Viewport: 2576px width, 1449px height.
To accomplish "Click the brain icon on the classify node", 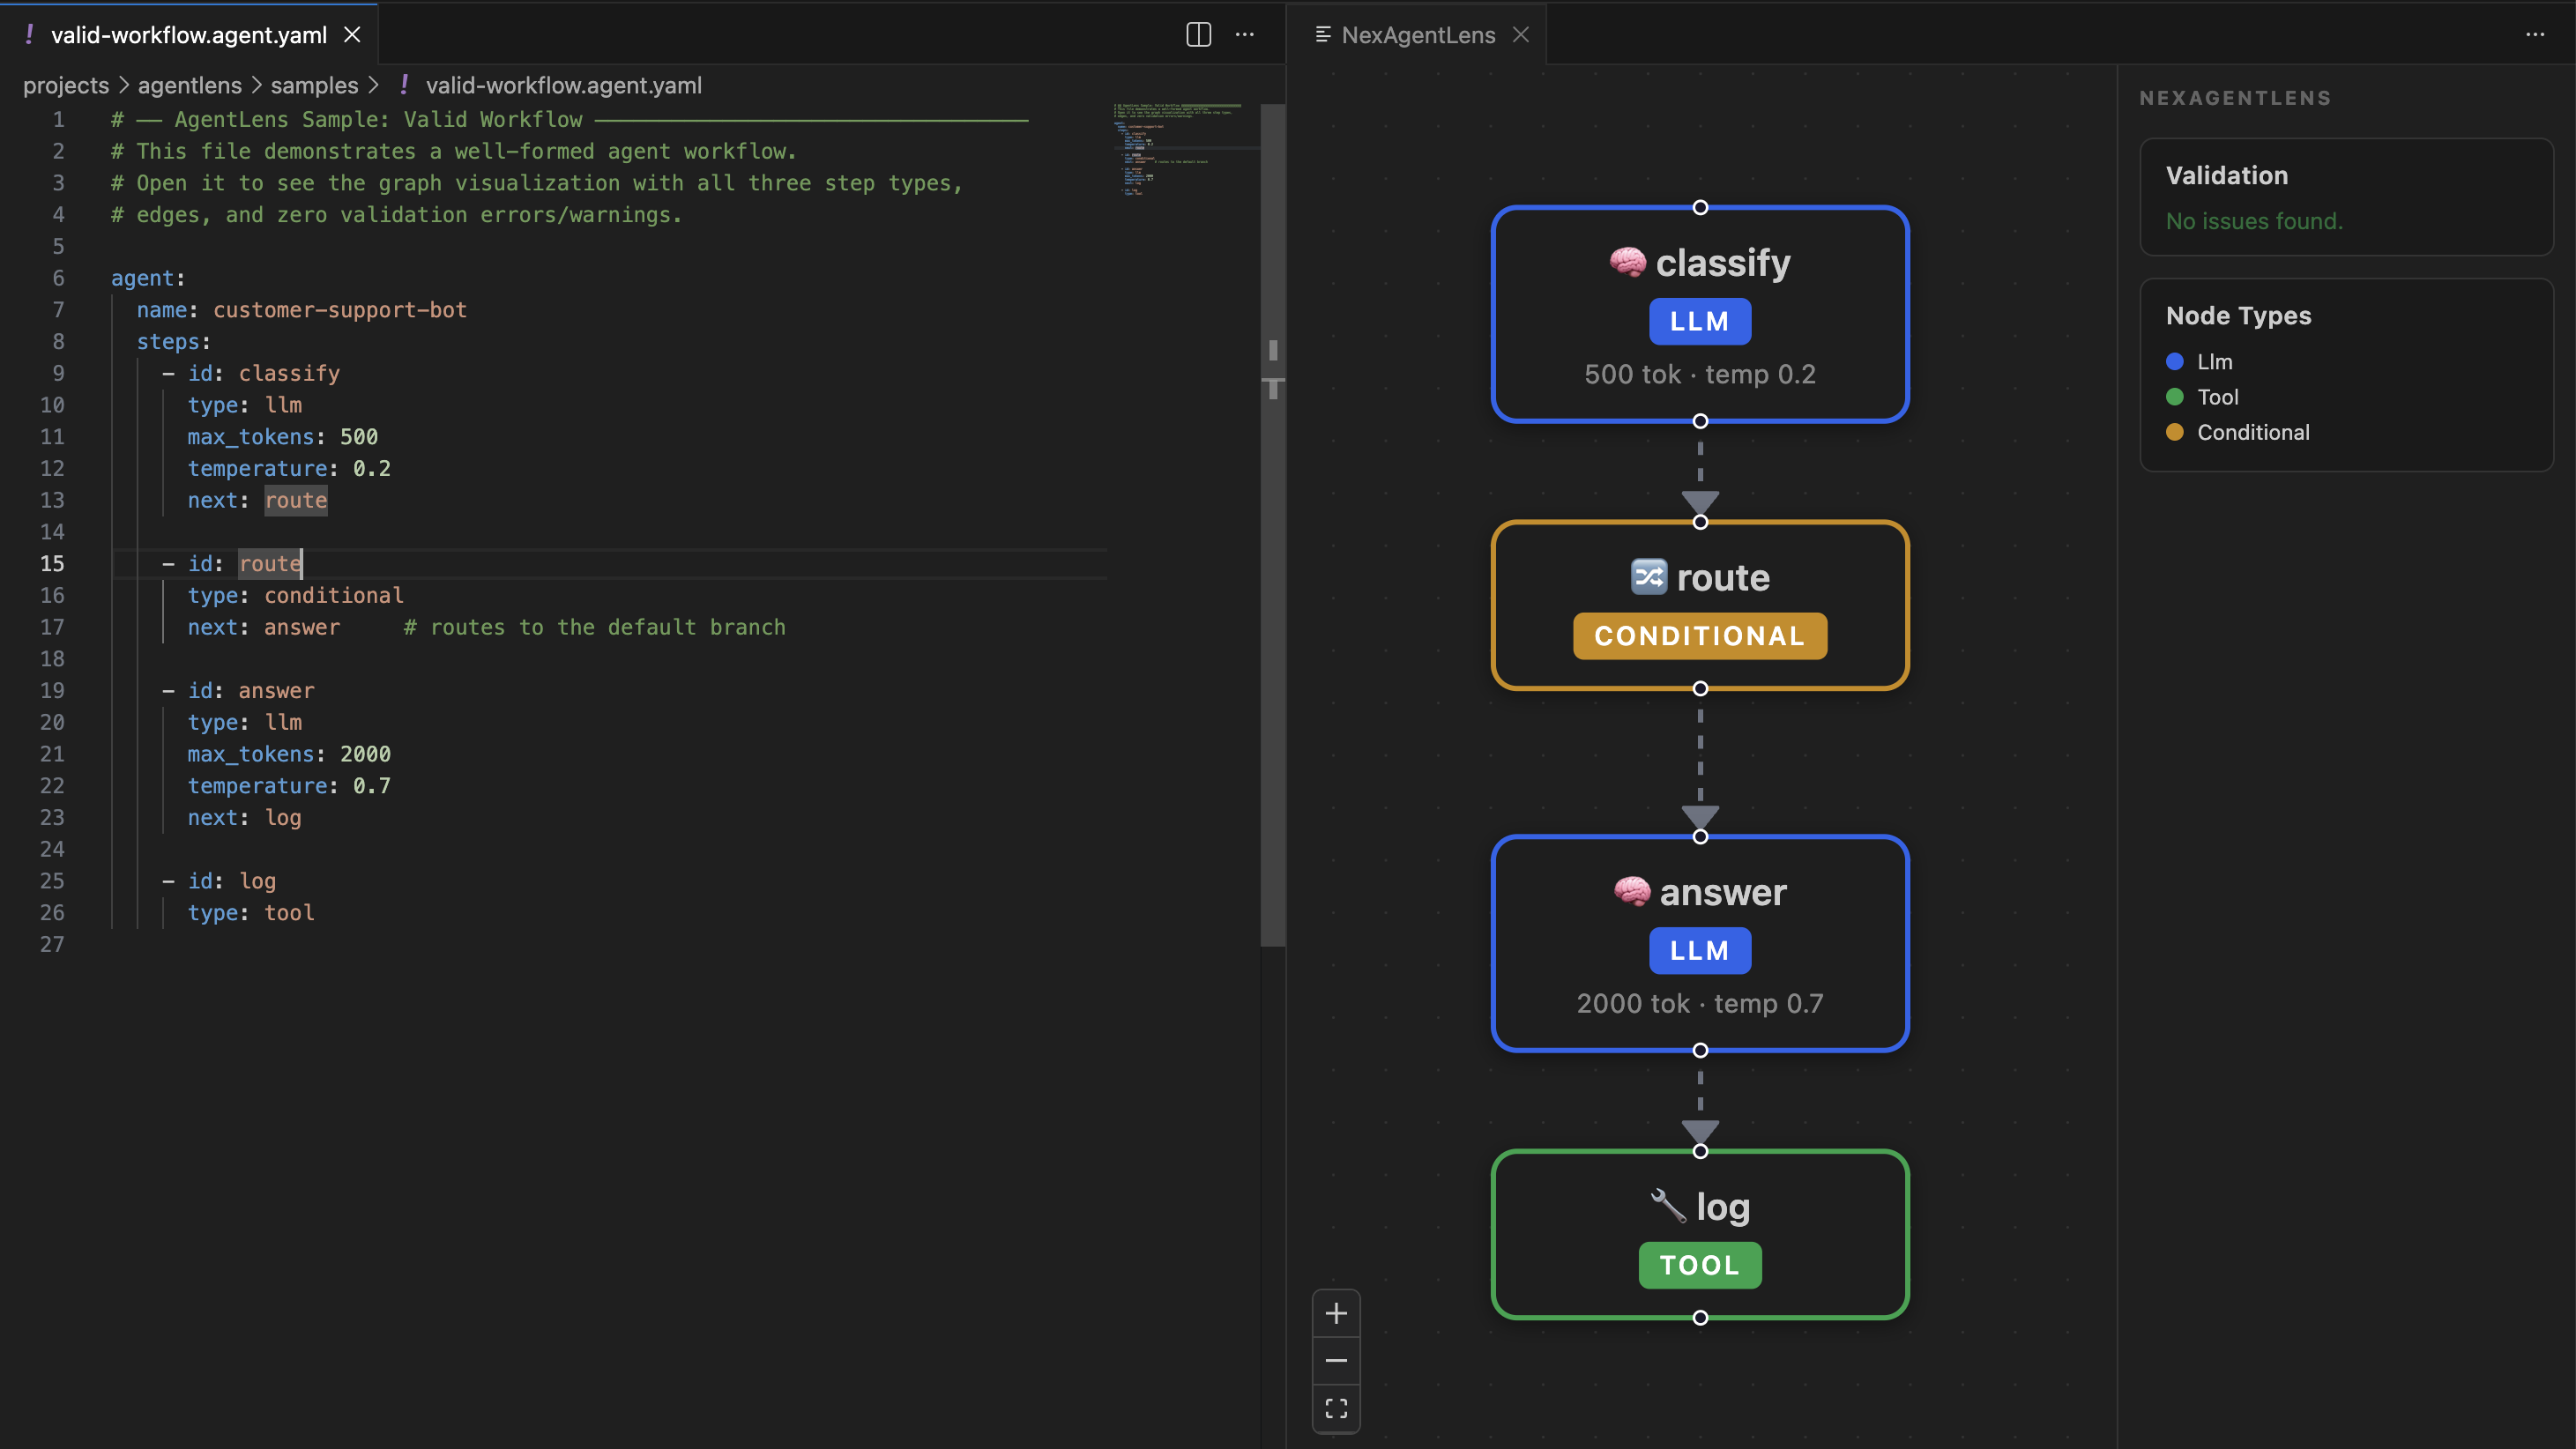I will pyautogui.click(x=1629, y=262).
